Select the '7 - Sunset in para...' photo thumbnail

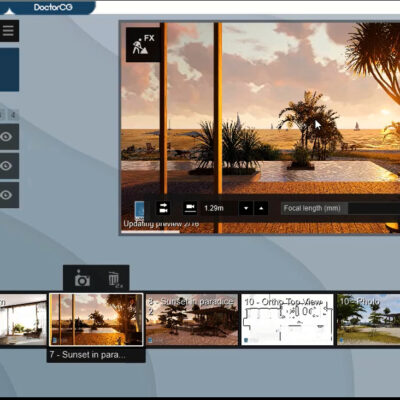pos(96,319)
